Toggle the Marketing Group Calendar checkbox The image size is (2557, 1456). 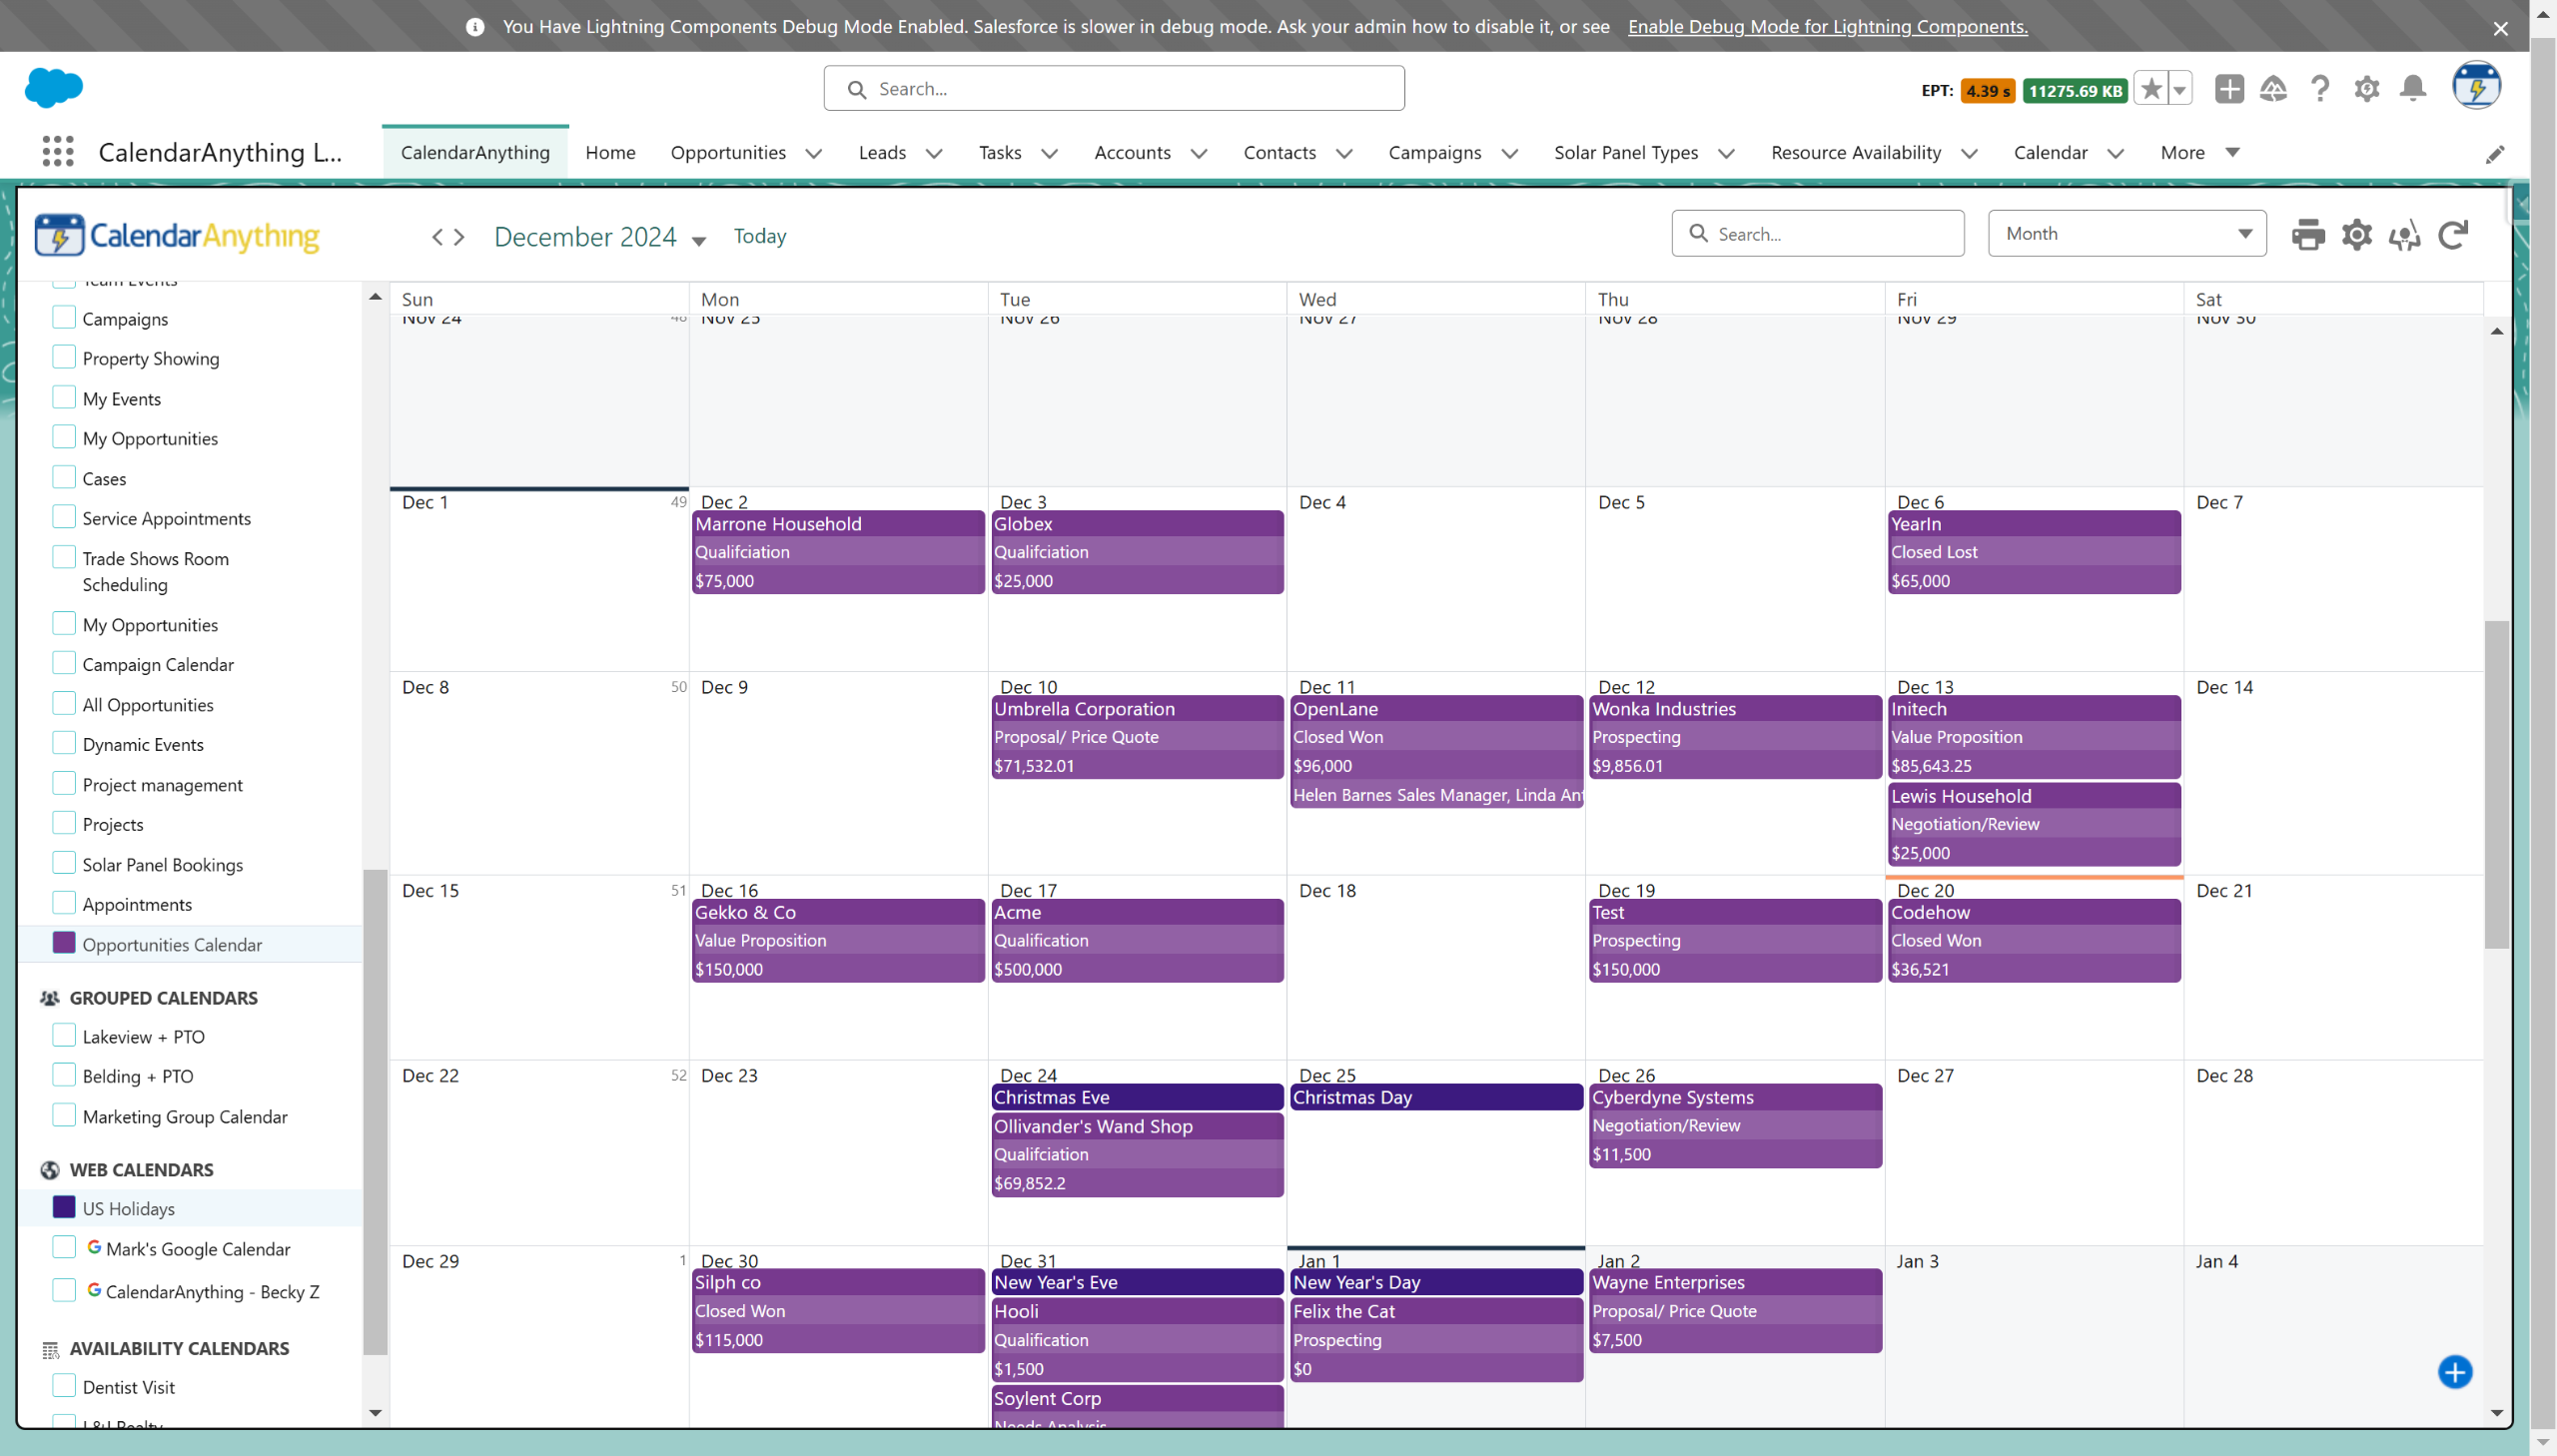pyautogui.click(x=64, y=1116)
